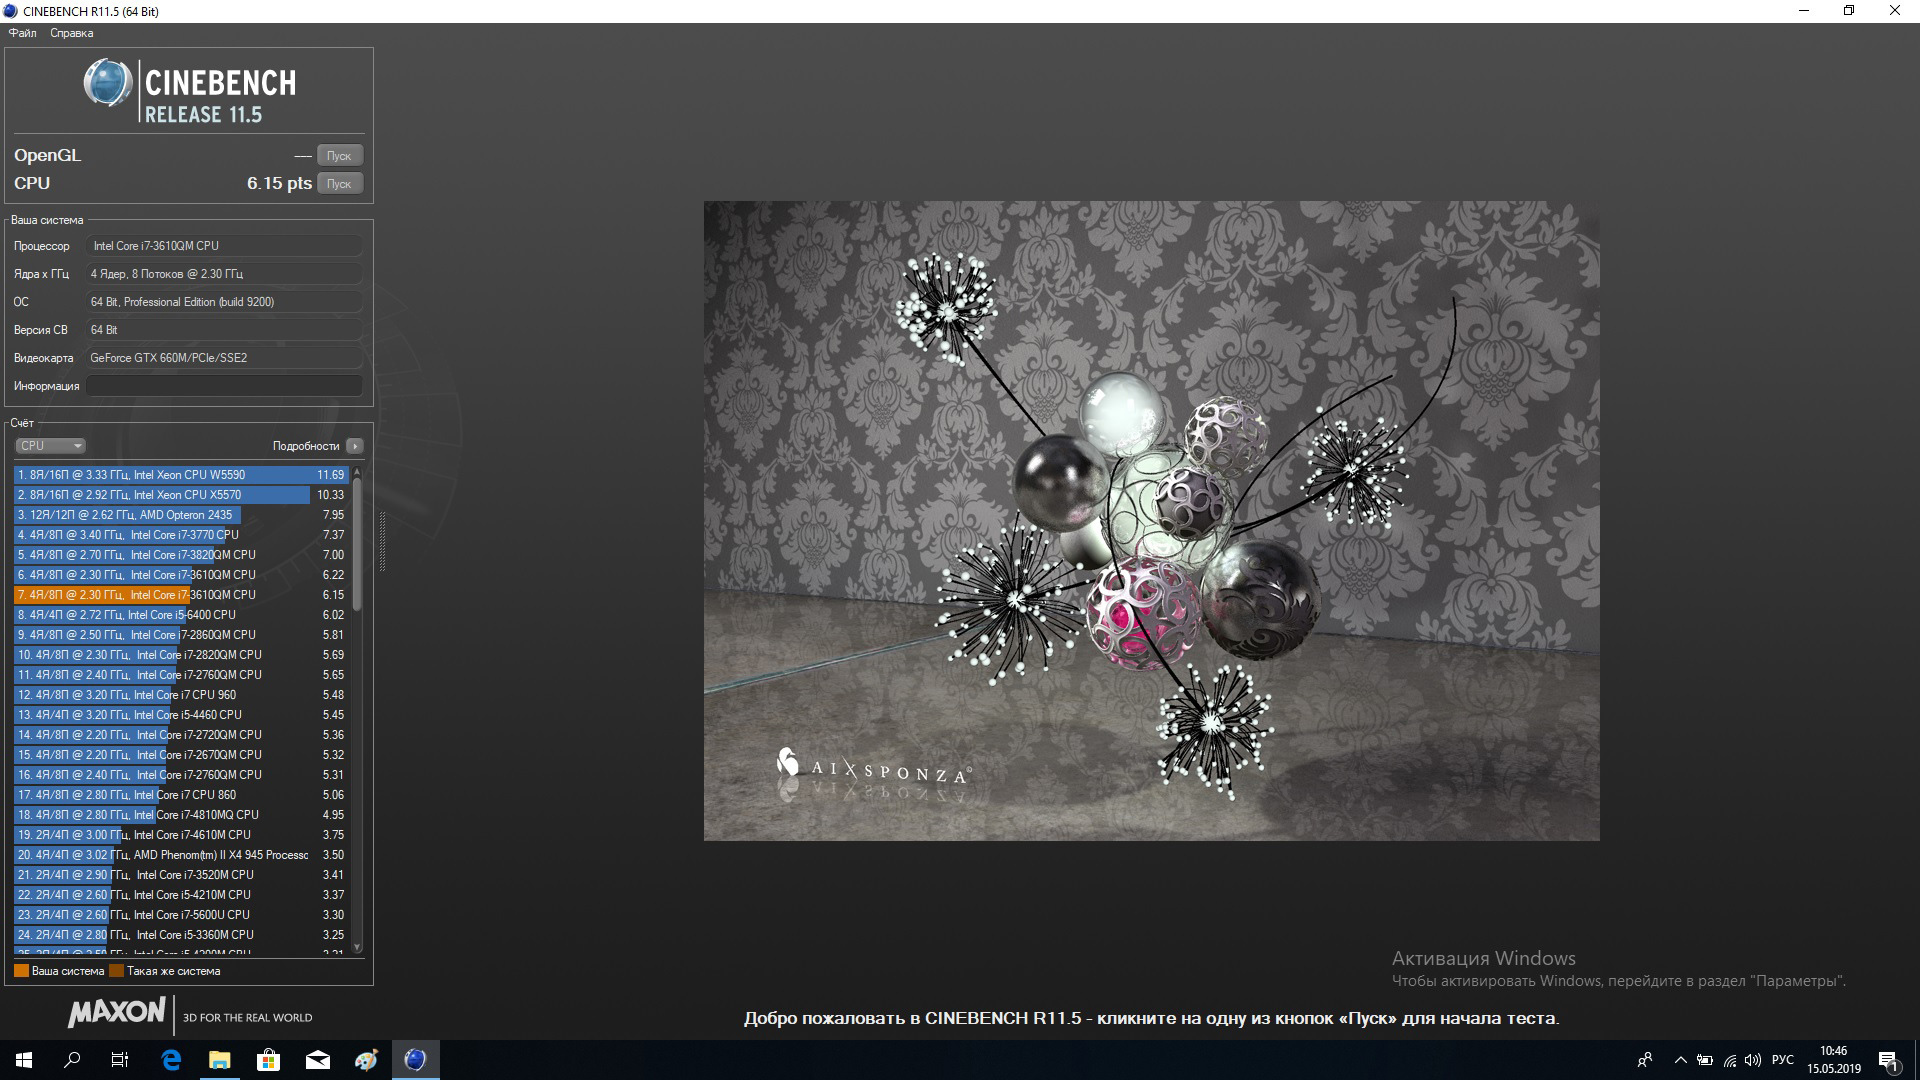Open the Windows Start menu

pyautogui.click(x=24, y=1060)
